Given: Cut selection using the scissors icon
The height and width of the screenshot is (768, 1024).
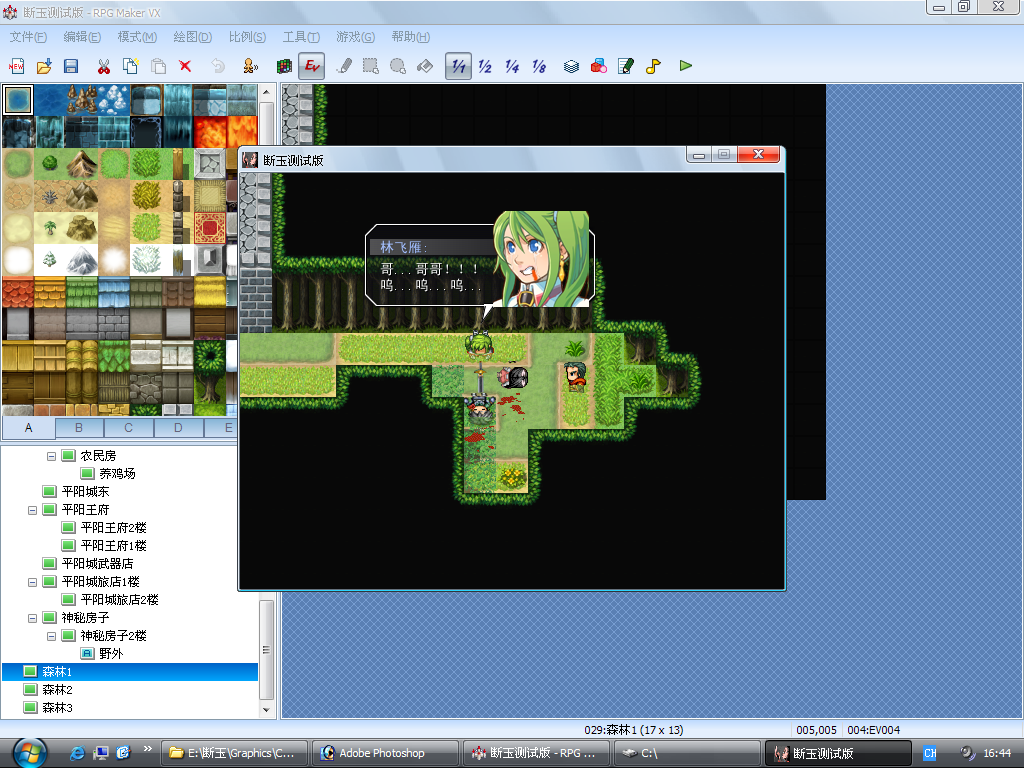Looking at the screenshot, I should coord(103,66).
